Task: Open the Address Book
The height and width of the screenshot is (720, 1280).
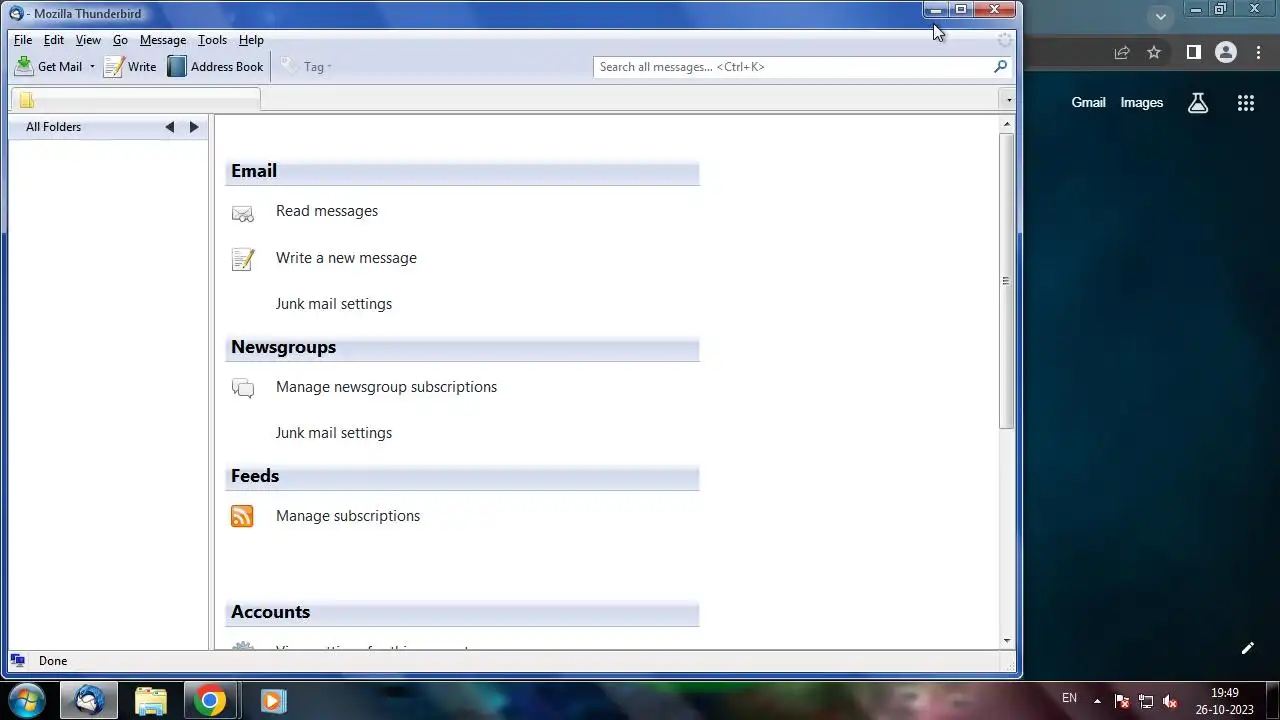Action: tap(215, 67)
